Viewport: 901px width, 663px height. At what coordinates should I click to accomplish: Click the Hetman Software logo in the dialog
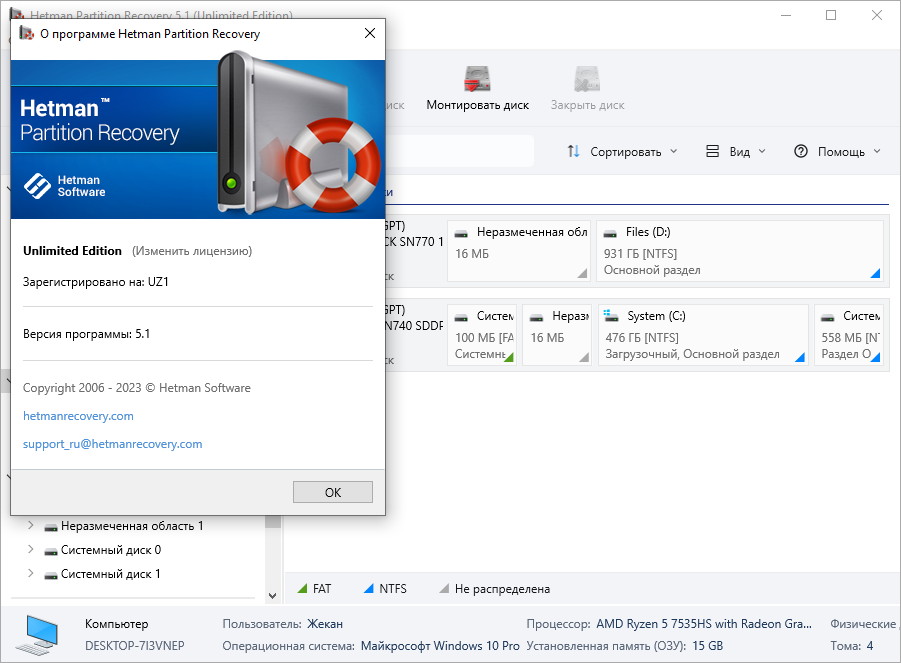pyautogui.click(x=64, y=186)
